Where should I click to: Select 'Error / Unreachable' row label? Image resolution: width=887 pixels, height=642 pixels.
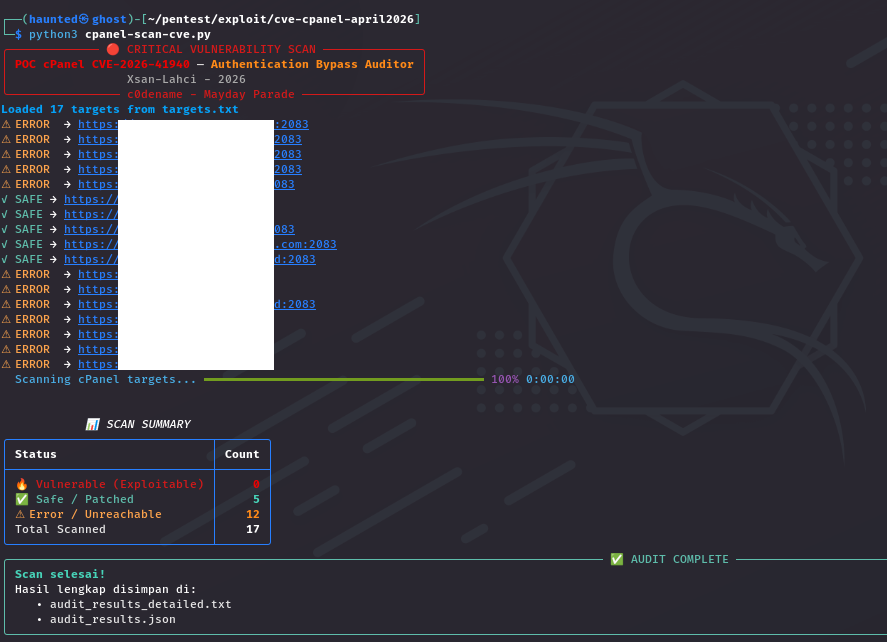coord(95,514)
